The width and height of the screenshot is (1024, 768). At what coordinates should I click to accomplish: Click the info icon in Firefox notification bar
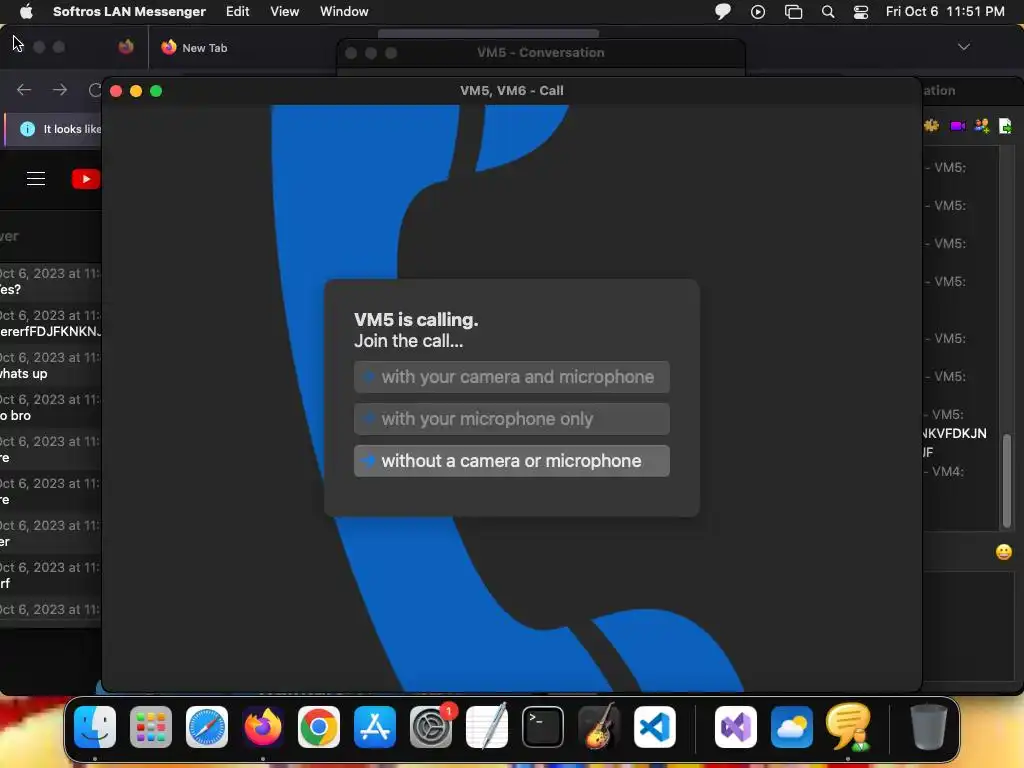coord(27,129)
